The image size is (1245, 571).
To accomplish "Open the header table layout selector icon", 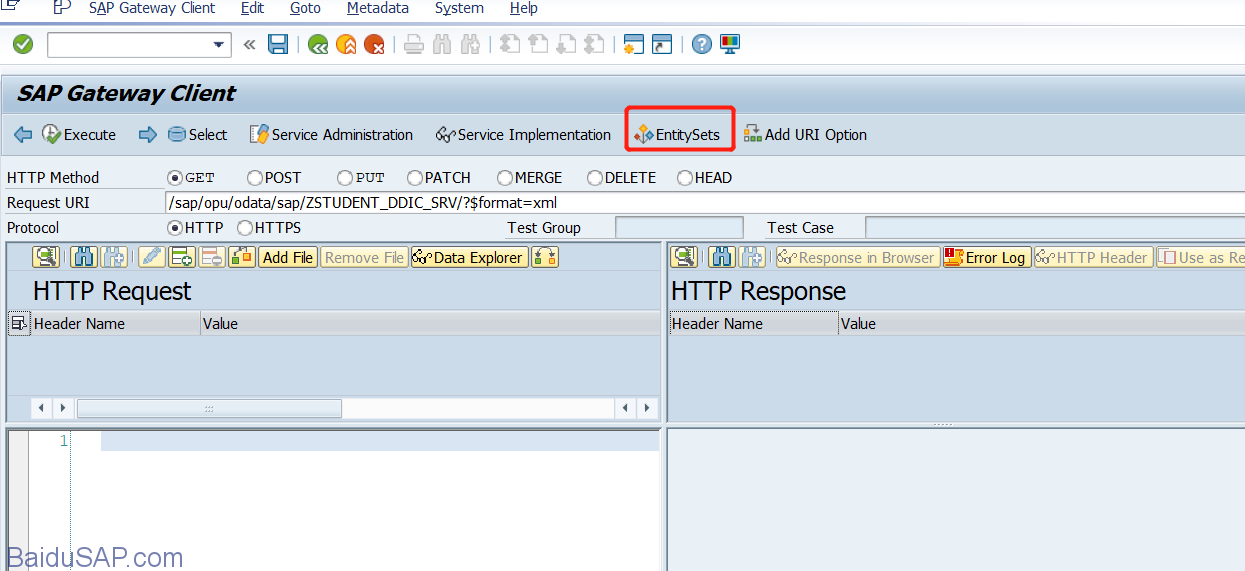I will pyautogui.click(x=18, y=323).
